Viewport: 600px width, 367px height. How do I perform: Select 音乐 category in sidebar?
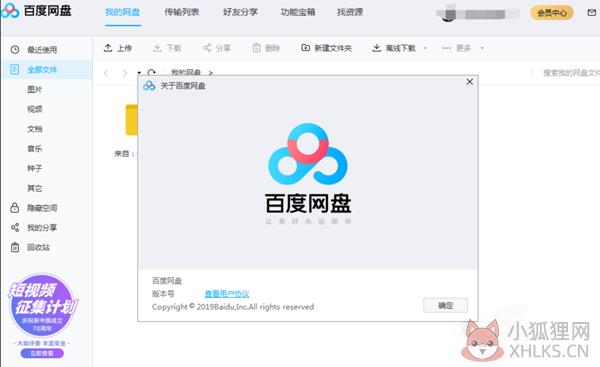[x=34, y=148]
